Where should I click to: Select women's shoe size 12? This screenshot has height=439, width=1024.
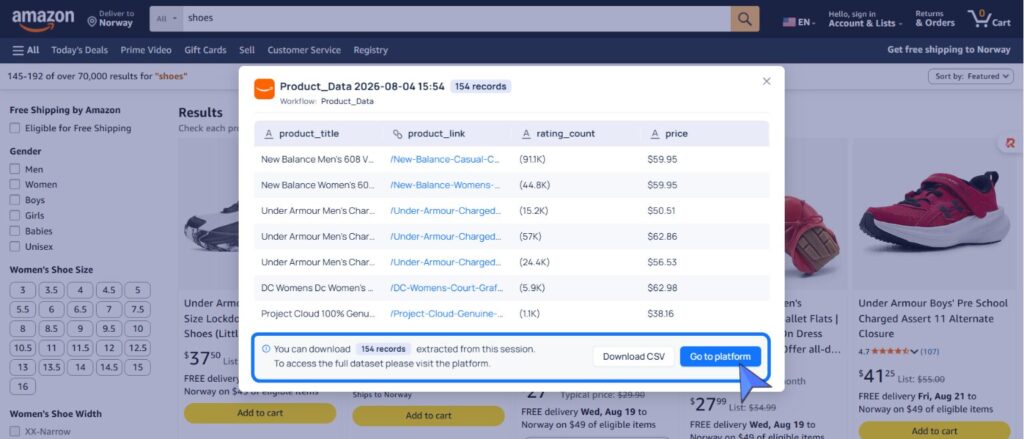(x=109, y=348)
